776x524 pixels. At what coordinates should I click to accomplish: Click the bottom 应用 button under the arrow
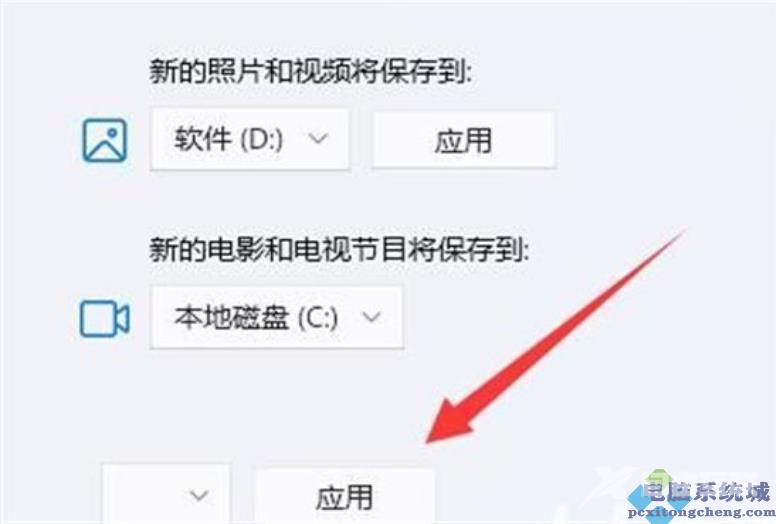pyautogui.click(x=344, y=496)
